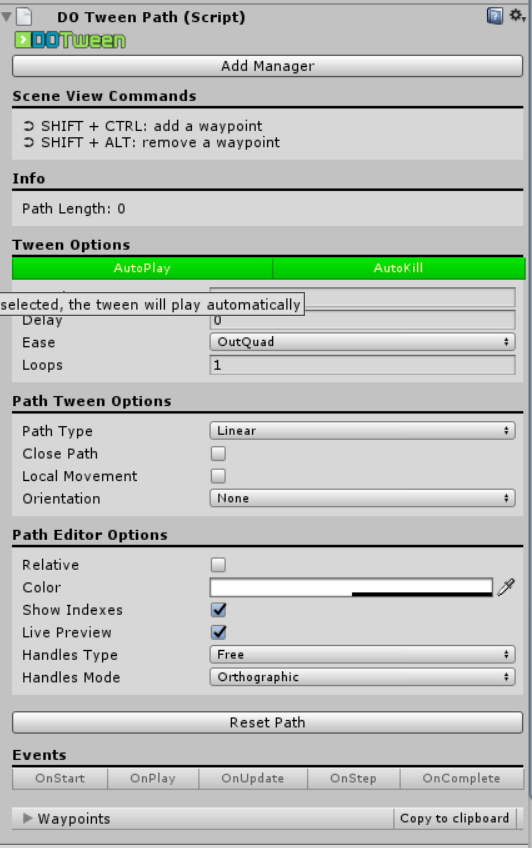The height and width of the screenshot is (848, 532).
Task: Select the OnComplete event tab
Action: (x=462, y=778)
